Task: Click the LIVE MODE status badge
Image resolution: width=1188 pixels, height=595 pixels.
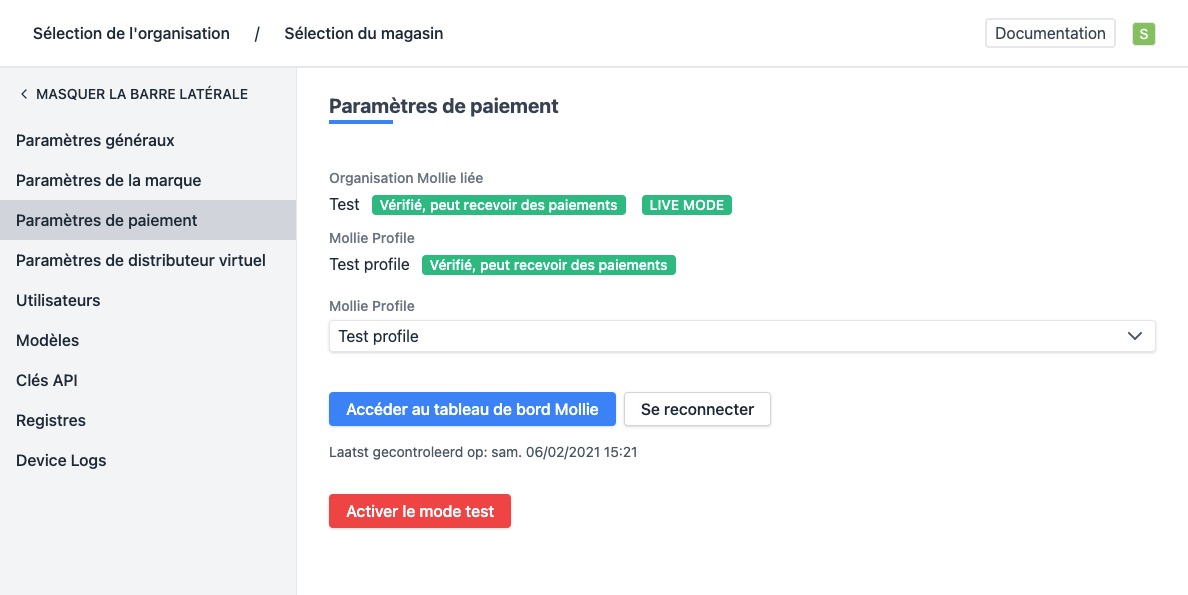Action: (687, 205)
